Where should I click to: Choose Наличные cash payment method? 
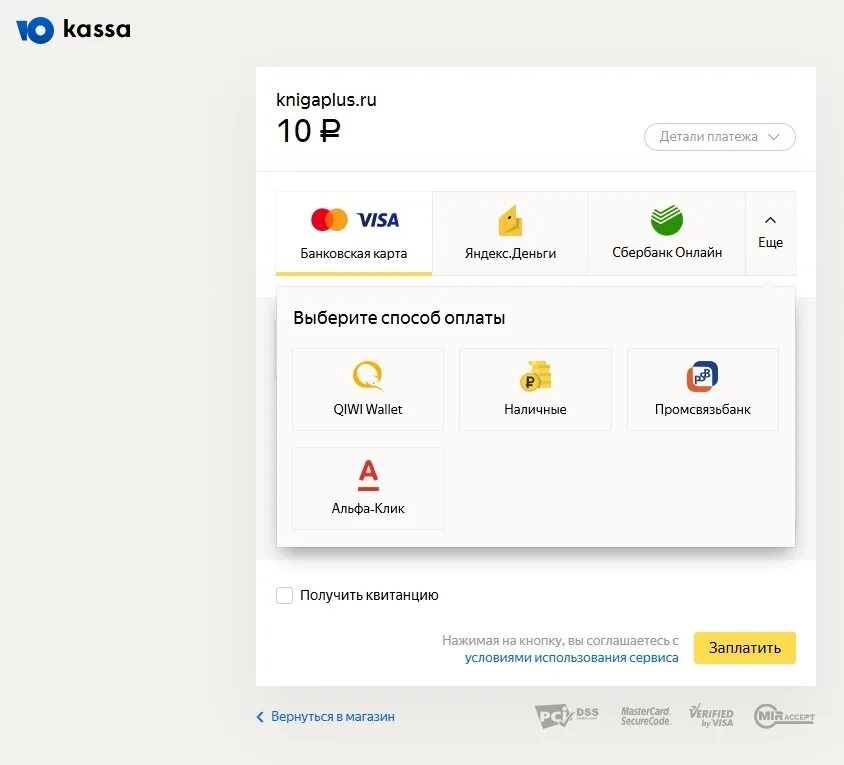535,389
